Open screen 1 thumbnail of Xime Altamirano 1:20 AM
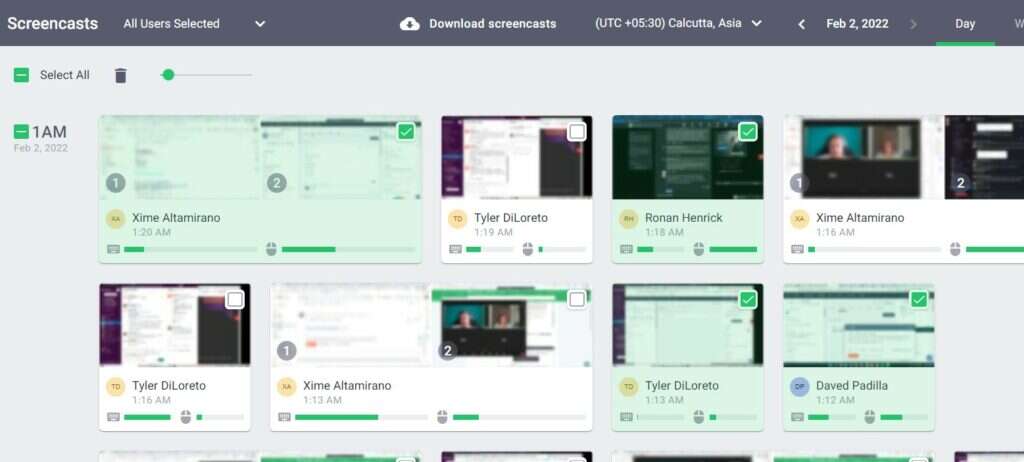Screen dimensions: 1024x462 (x=180, y=157)
